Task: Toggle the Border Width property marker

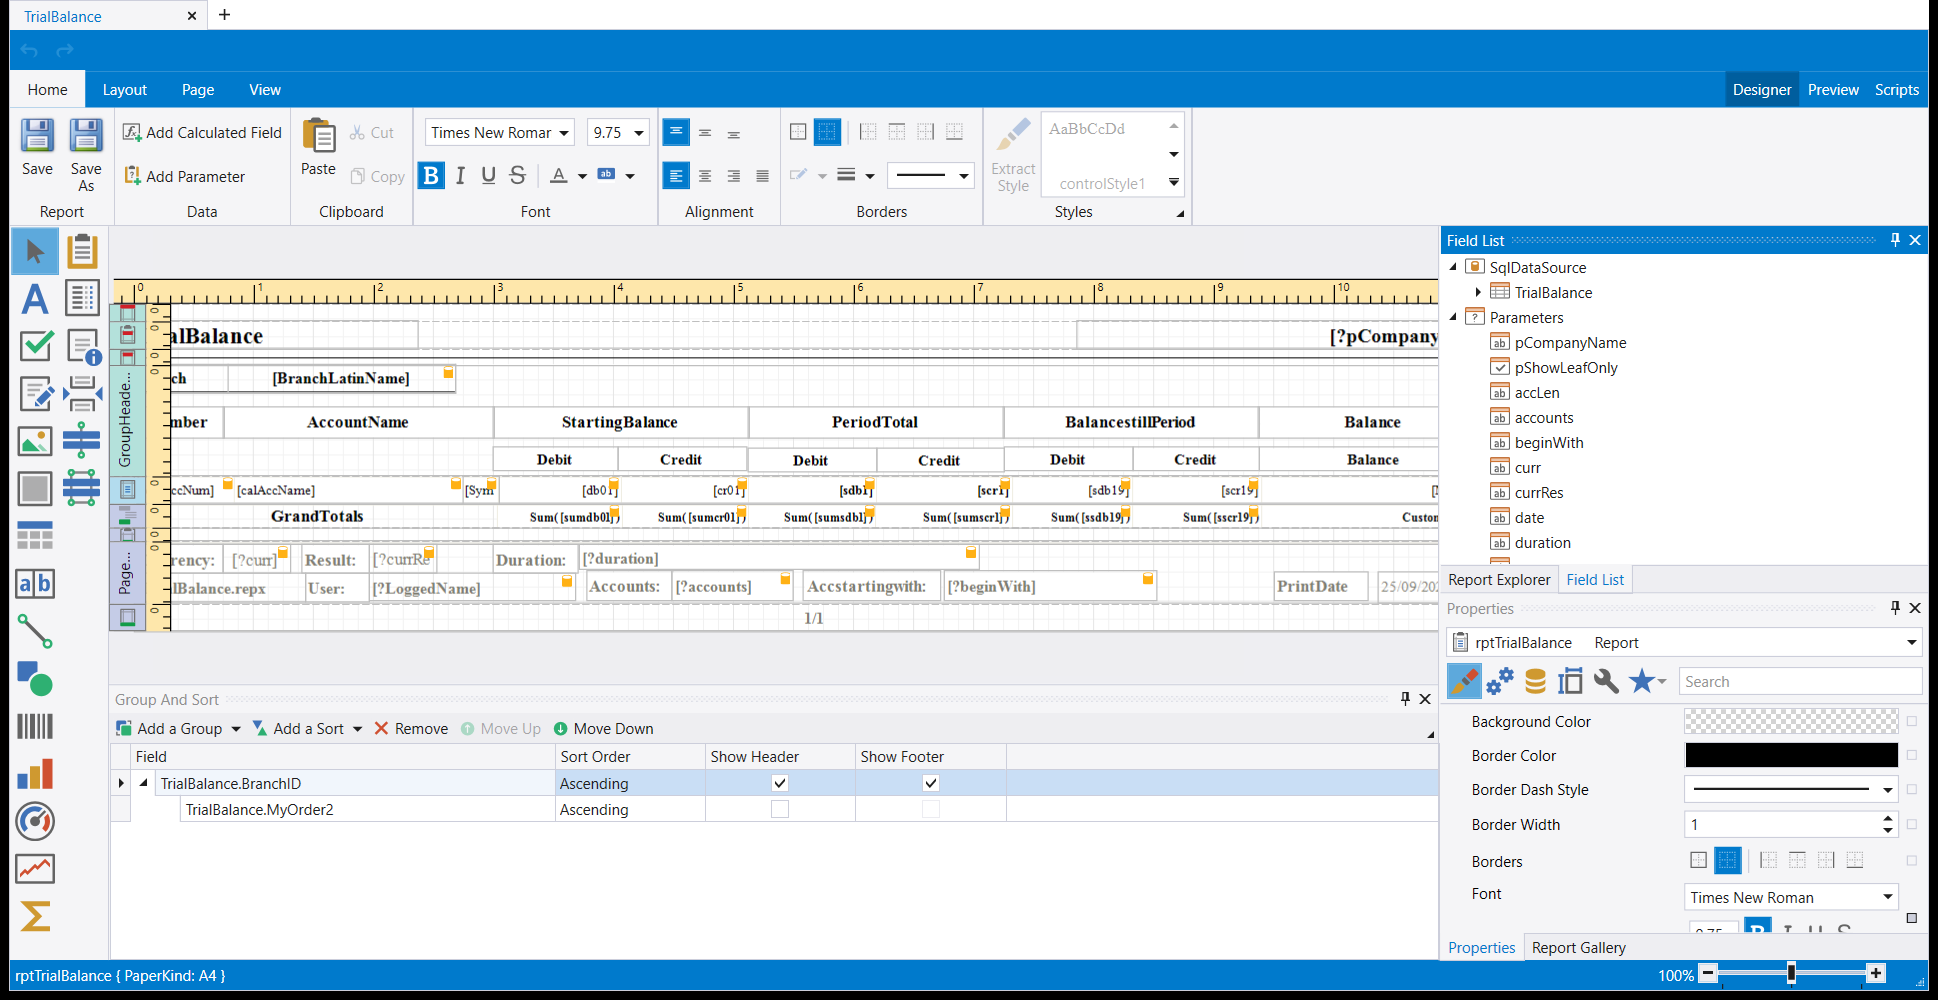Action: 1912,825
